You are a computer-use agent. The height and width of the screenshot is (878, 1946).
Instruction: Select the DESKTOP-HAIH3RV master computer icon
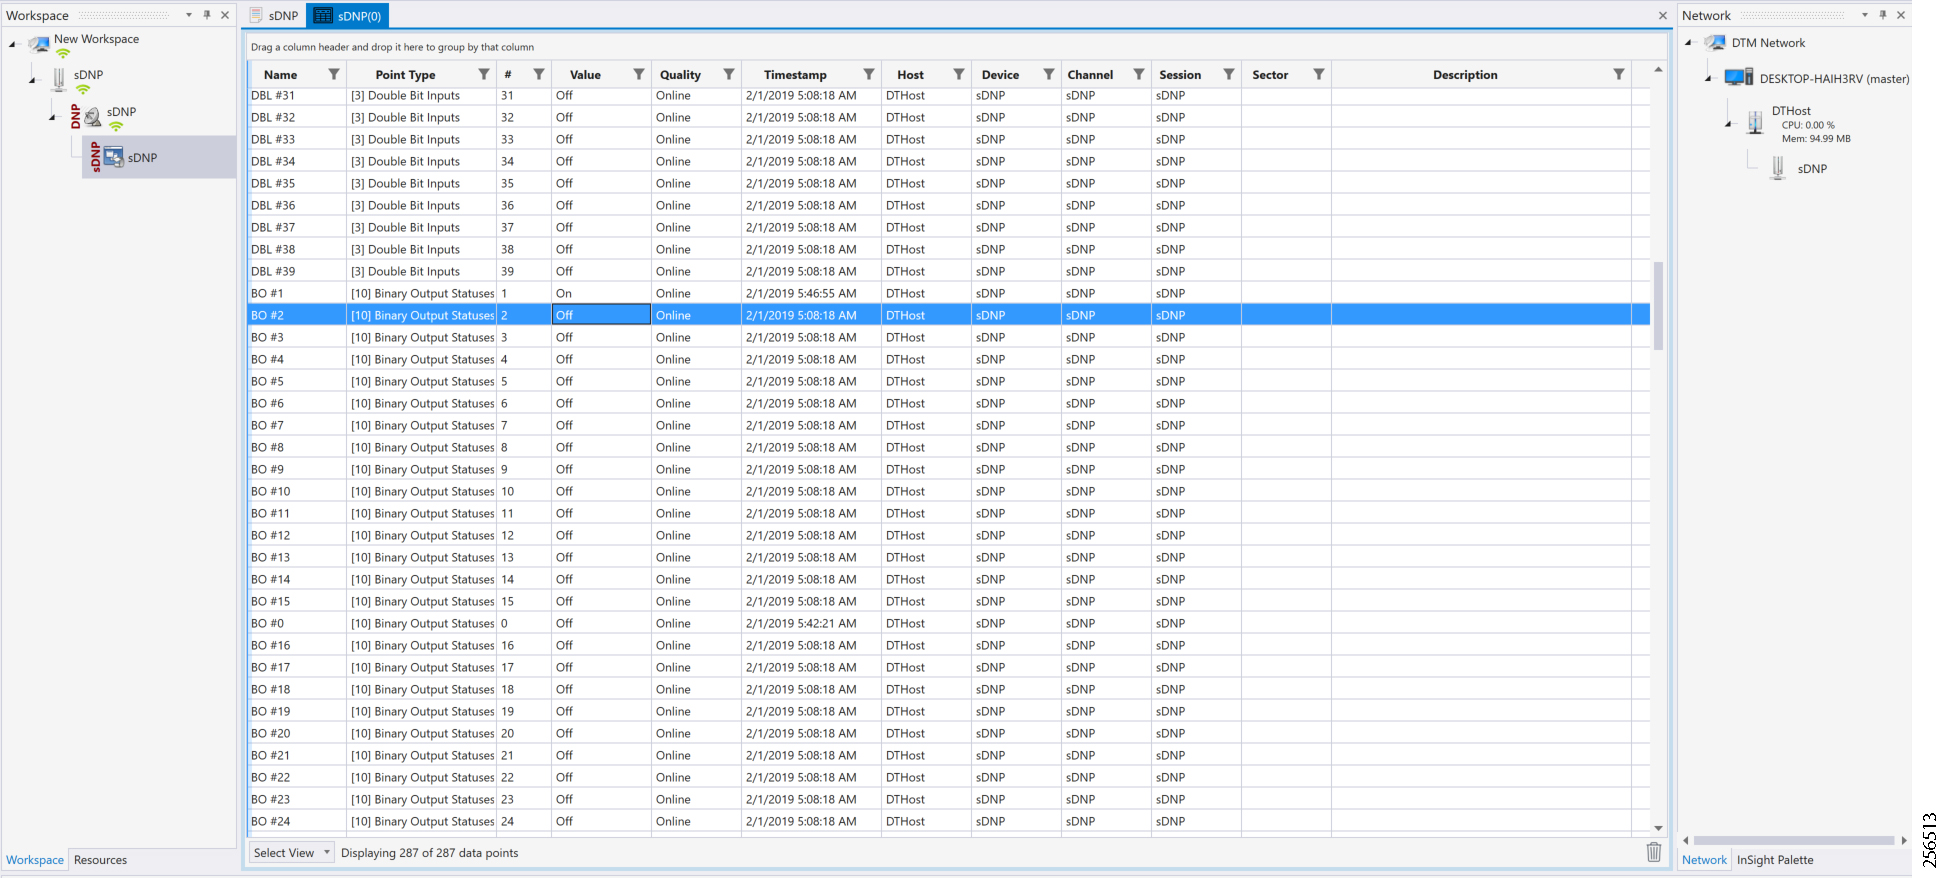click(1739, 78)
